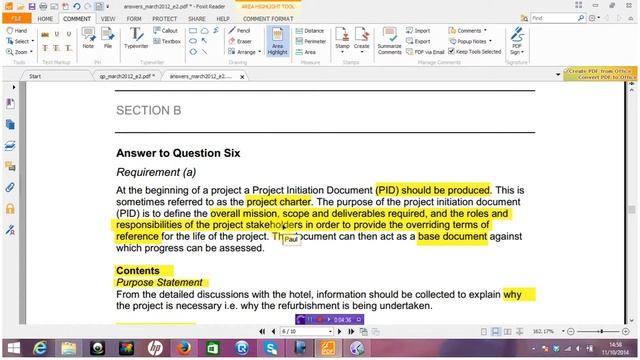Switch to the PROTECT ribbon tab
This screenshot has height=360, width=640.
tap(164, 19)
